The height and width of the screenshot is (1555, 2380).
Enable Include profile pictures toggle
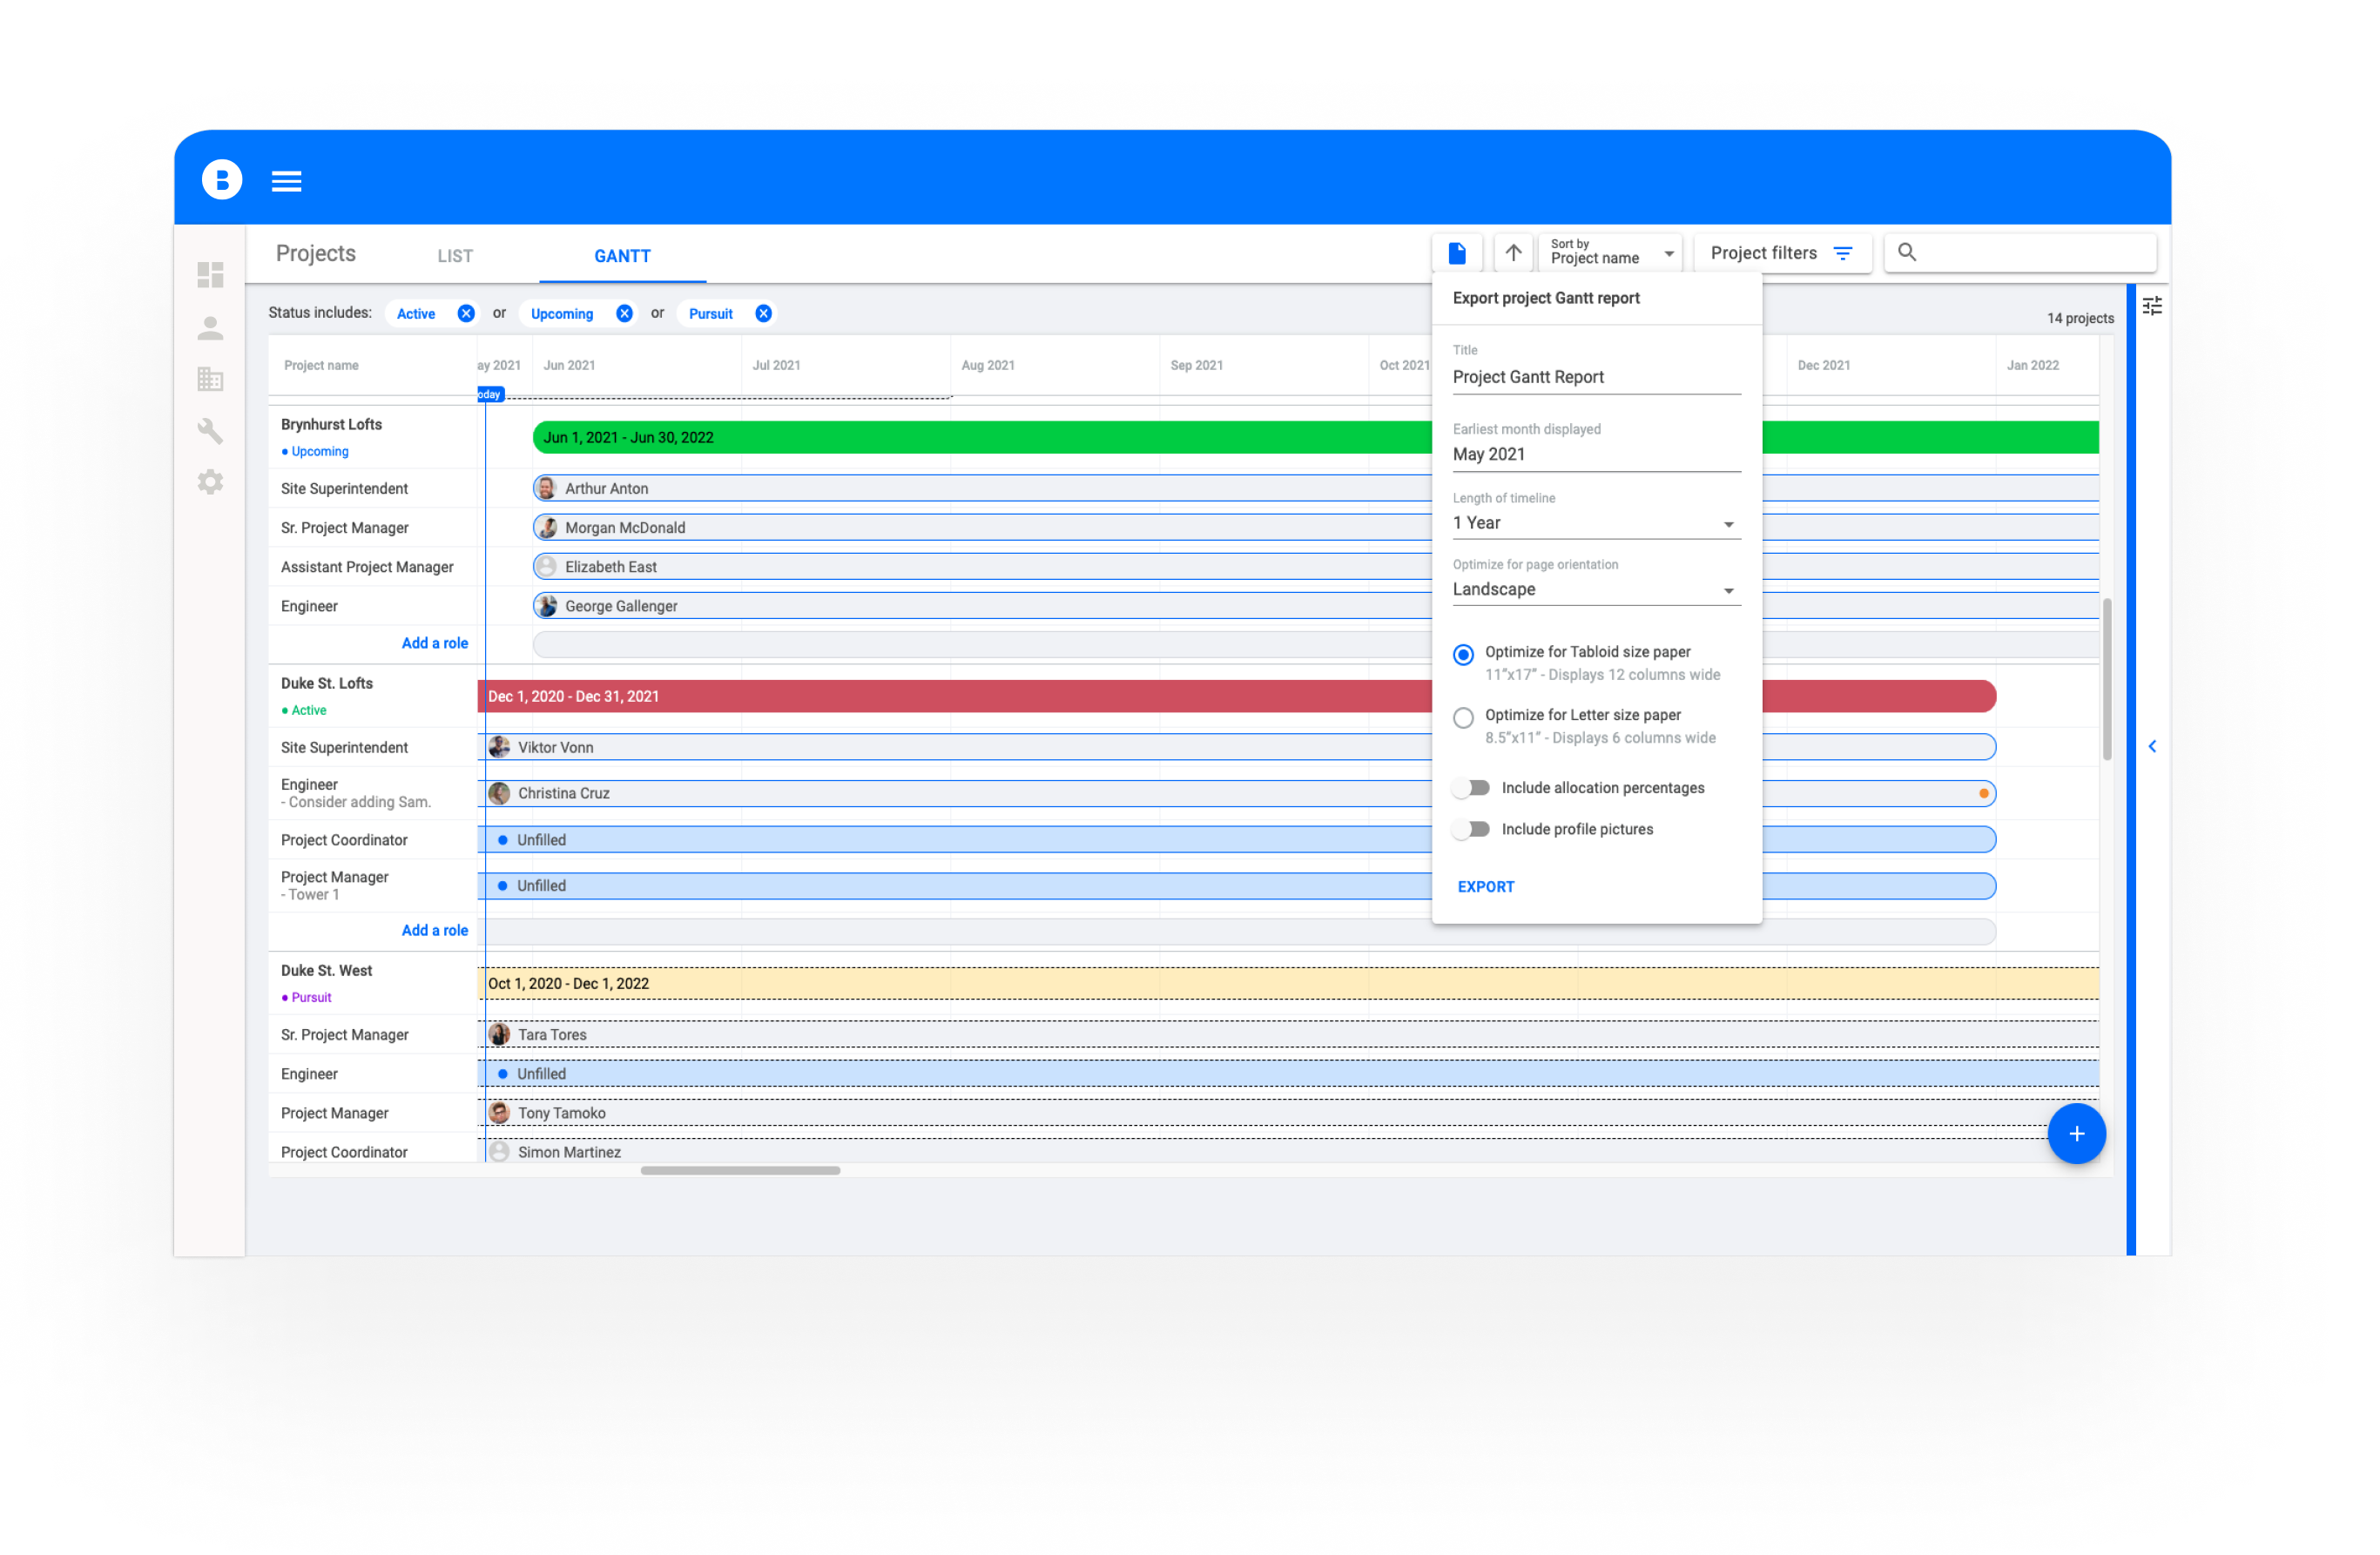pos(1472,829)
